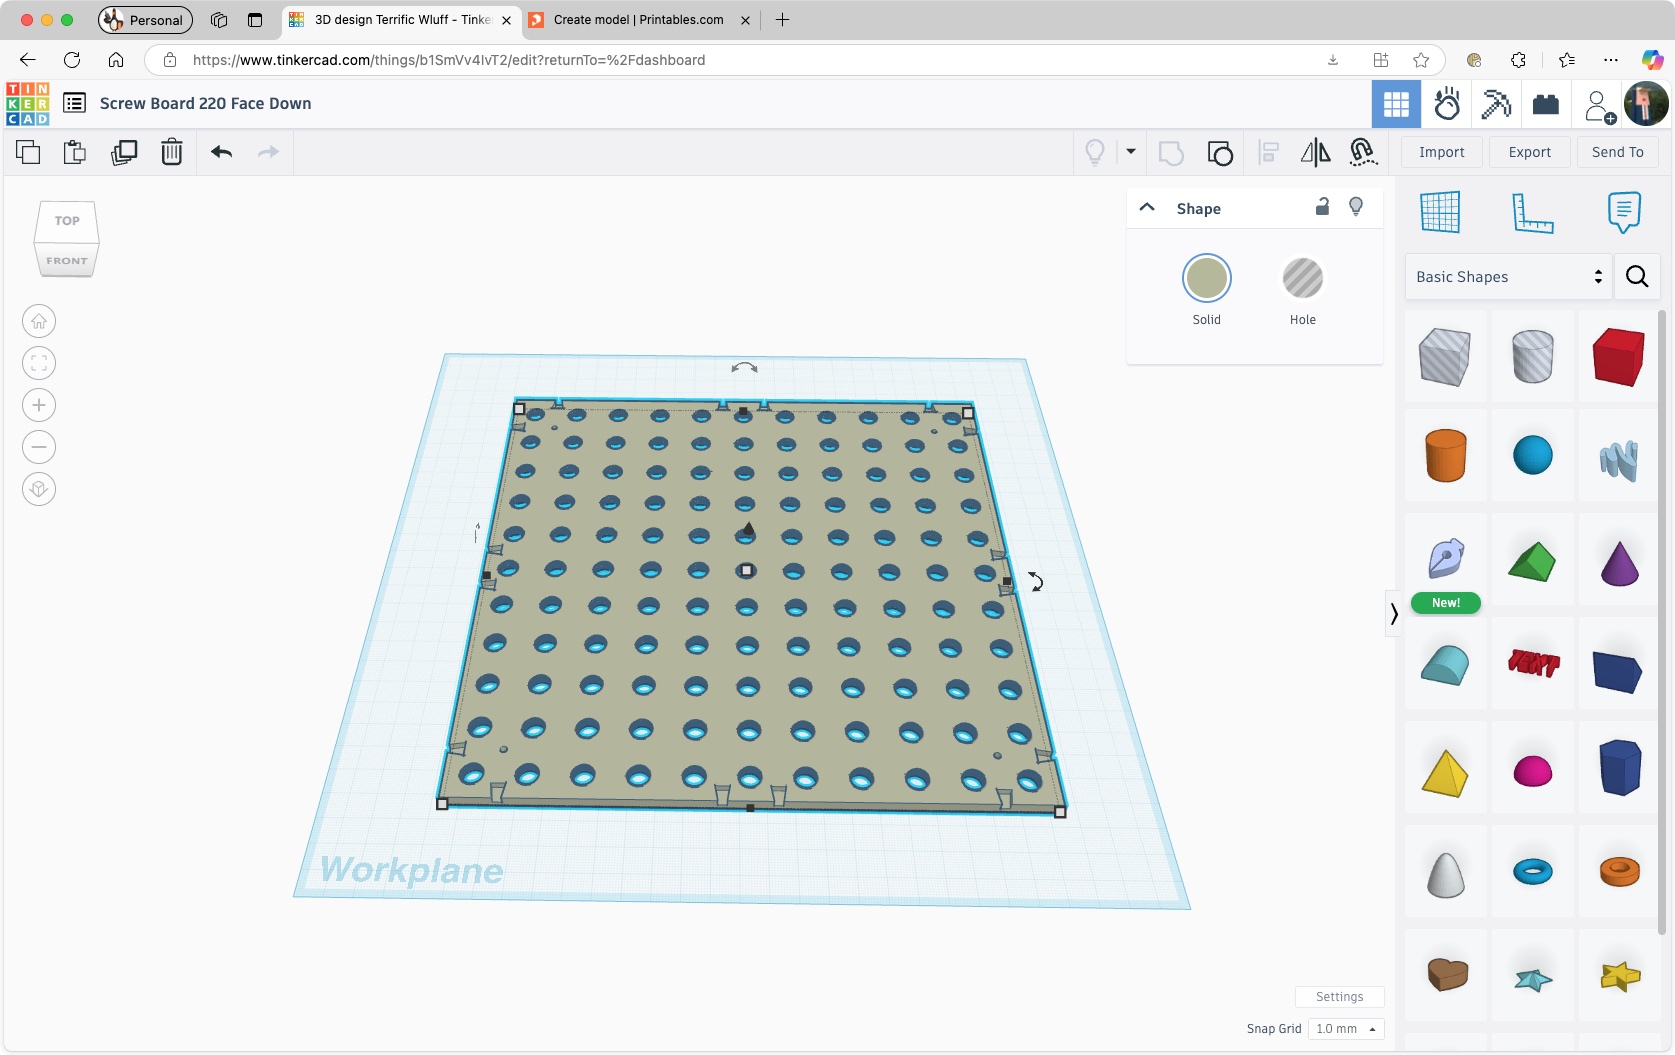Viewport: 1675px width, 1055px height.
Task: Zoom in on the workplane
Action: pos(39,405)
